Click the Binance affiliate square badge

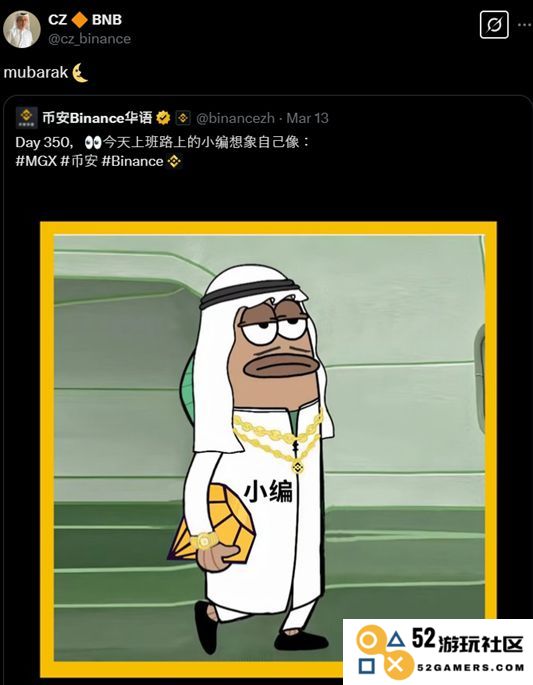click(x=183, y=118)
